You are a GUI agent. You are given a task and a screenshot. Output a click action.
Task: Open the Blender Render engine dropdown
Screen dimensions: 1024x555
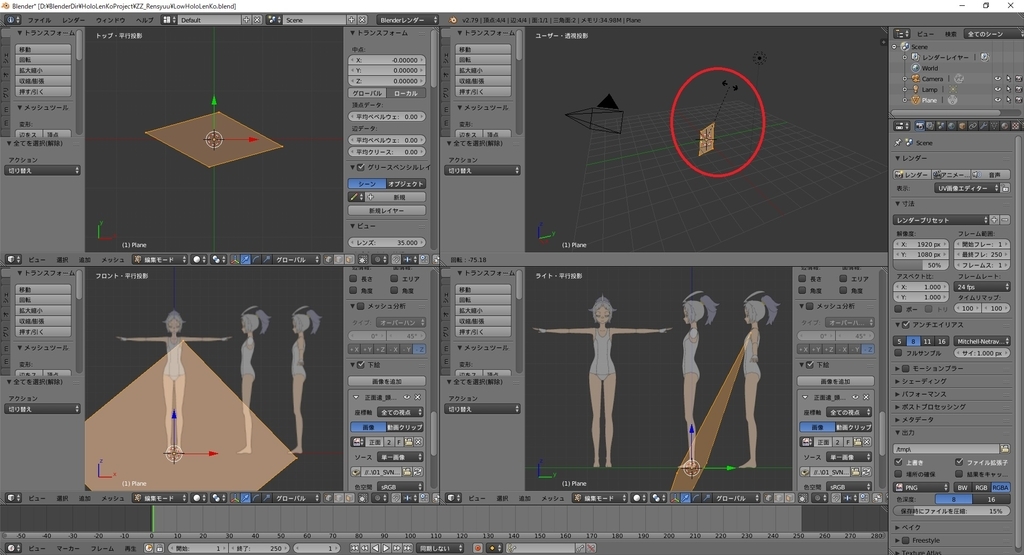click(x=408, y=20)
